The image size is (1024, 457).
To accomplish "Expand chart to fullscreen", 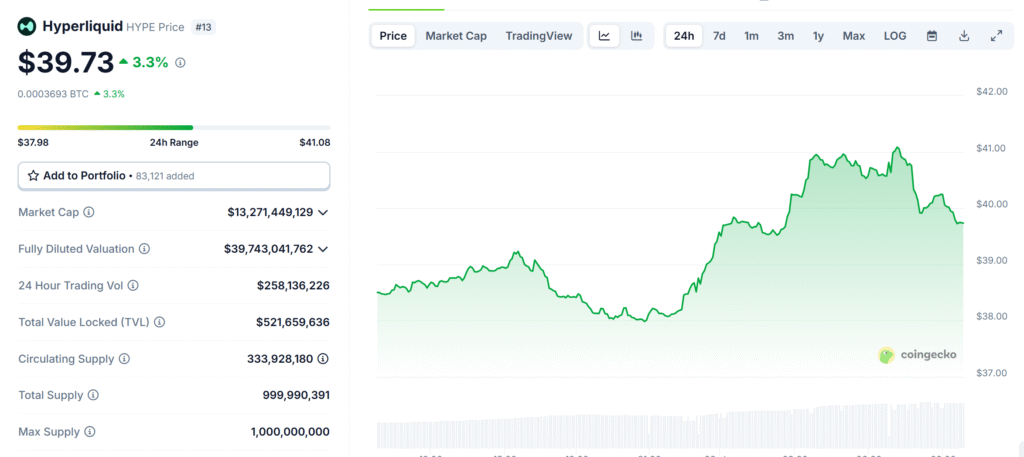I will point(996,36).
